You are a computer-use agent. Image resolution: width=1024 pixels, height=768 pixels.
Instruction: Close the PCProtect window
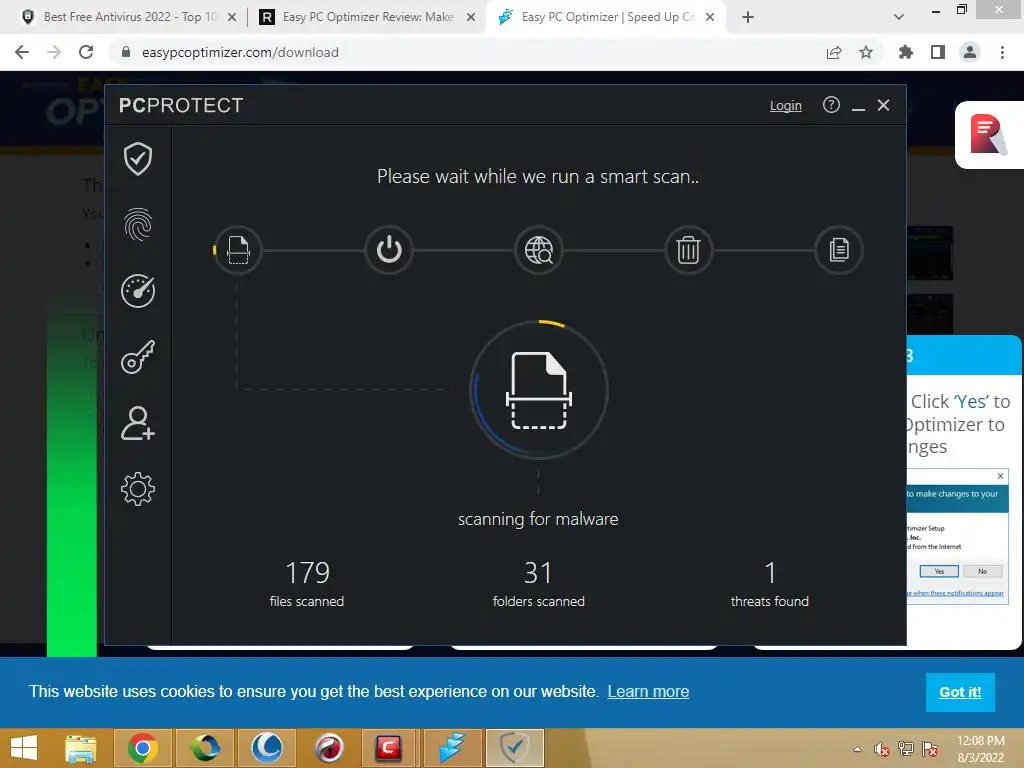click(x=884, y=105)
